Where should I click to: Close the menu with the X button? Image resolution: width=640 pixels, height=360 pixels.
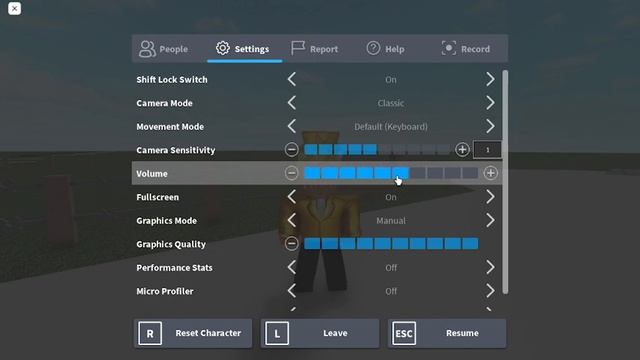pos(14,8)
